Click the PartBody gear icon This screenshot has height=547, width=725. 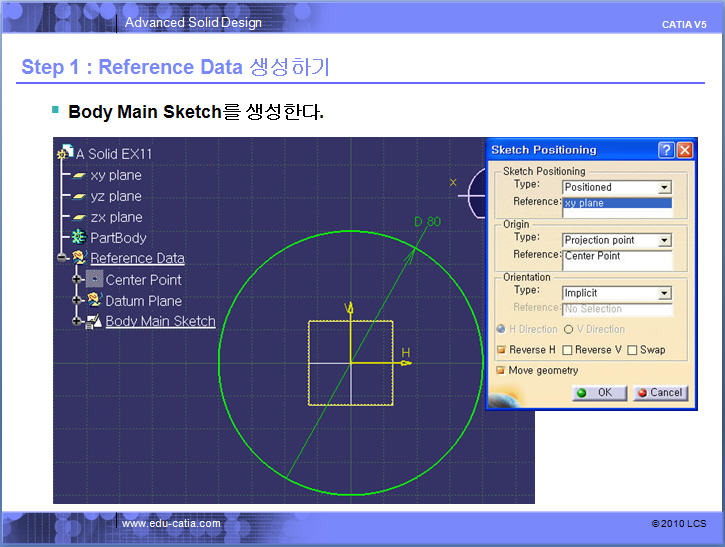tap(79, 237)
